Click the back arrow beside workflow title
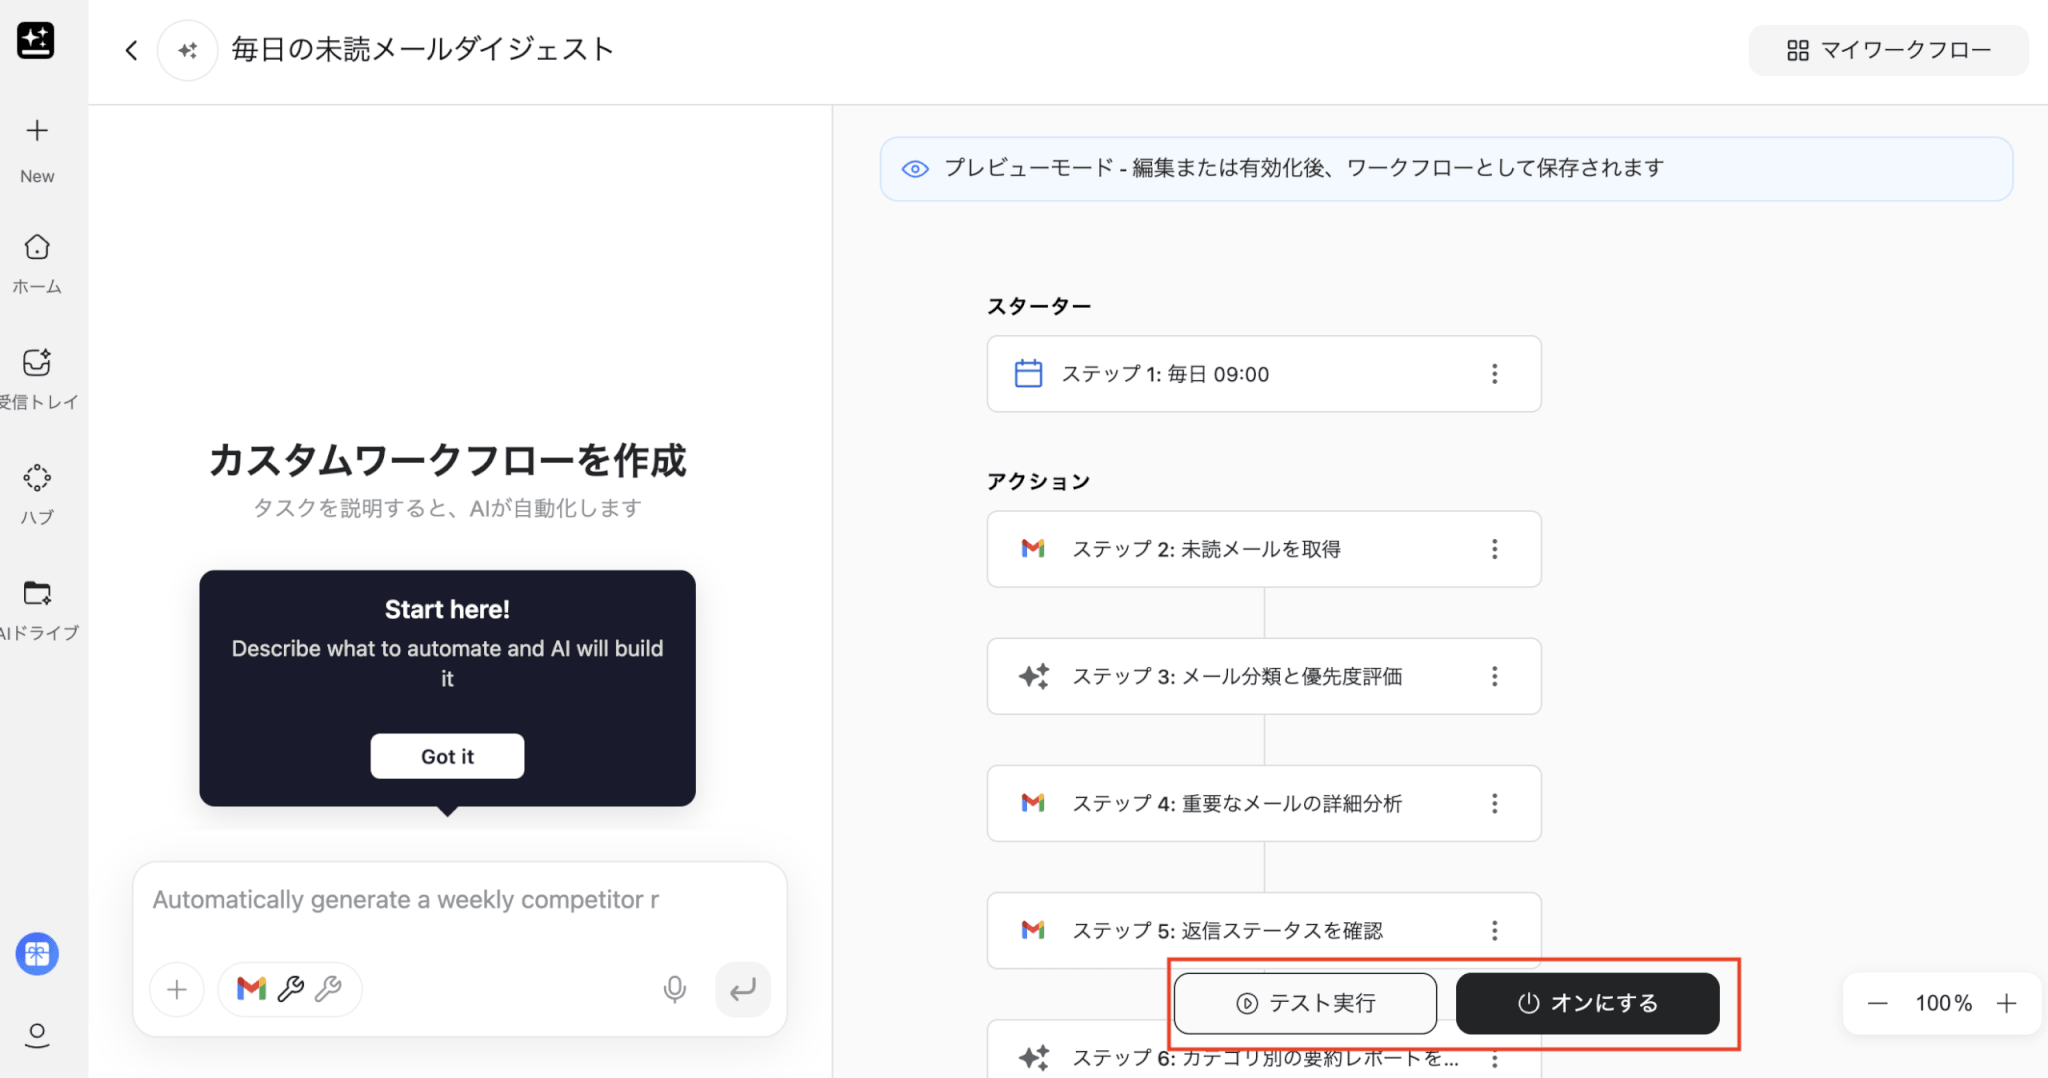Image resolution: width=2048 pixels, height=1078 pixels. tap(131, 50)
